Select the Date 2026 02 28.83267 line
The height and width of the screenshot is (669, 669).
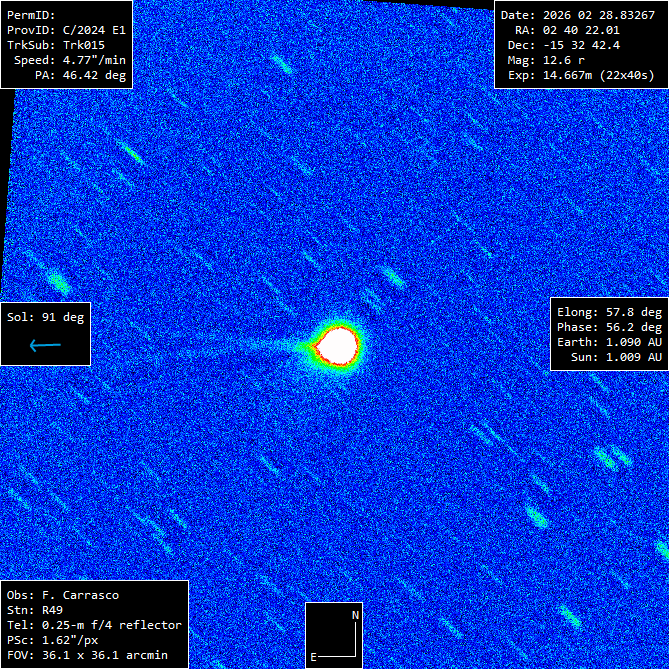click(577, 16)
